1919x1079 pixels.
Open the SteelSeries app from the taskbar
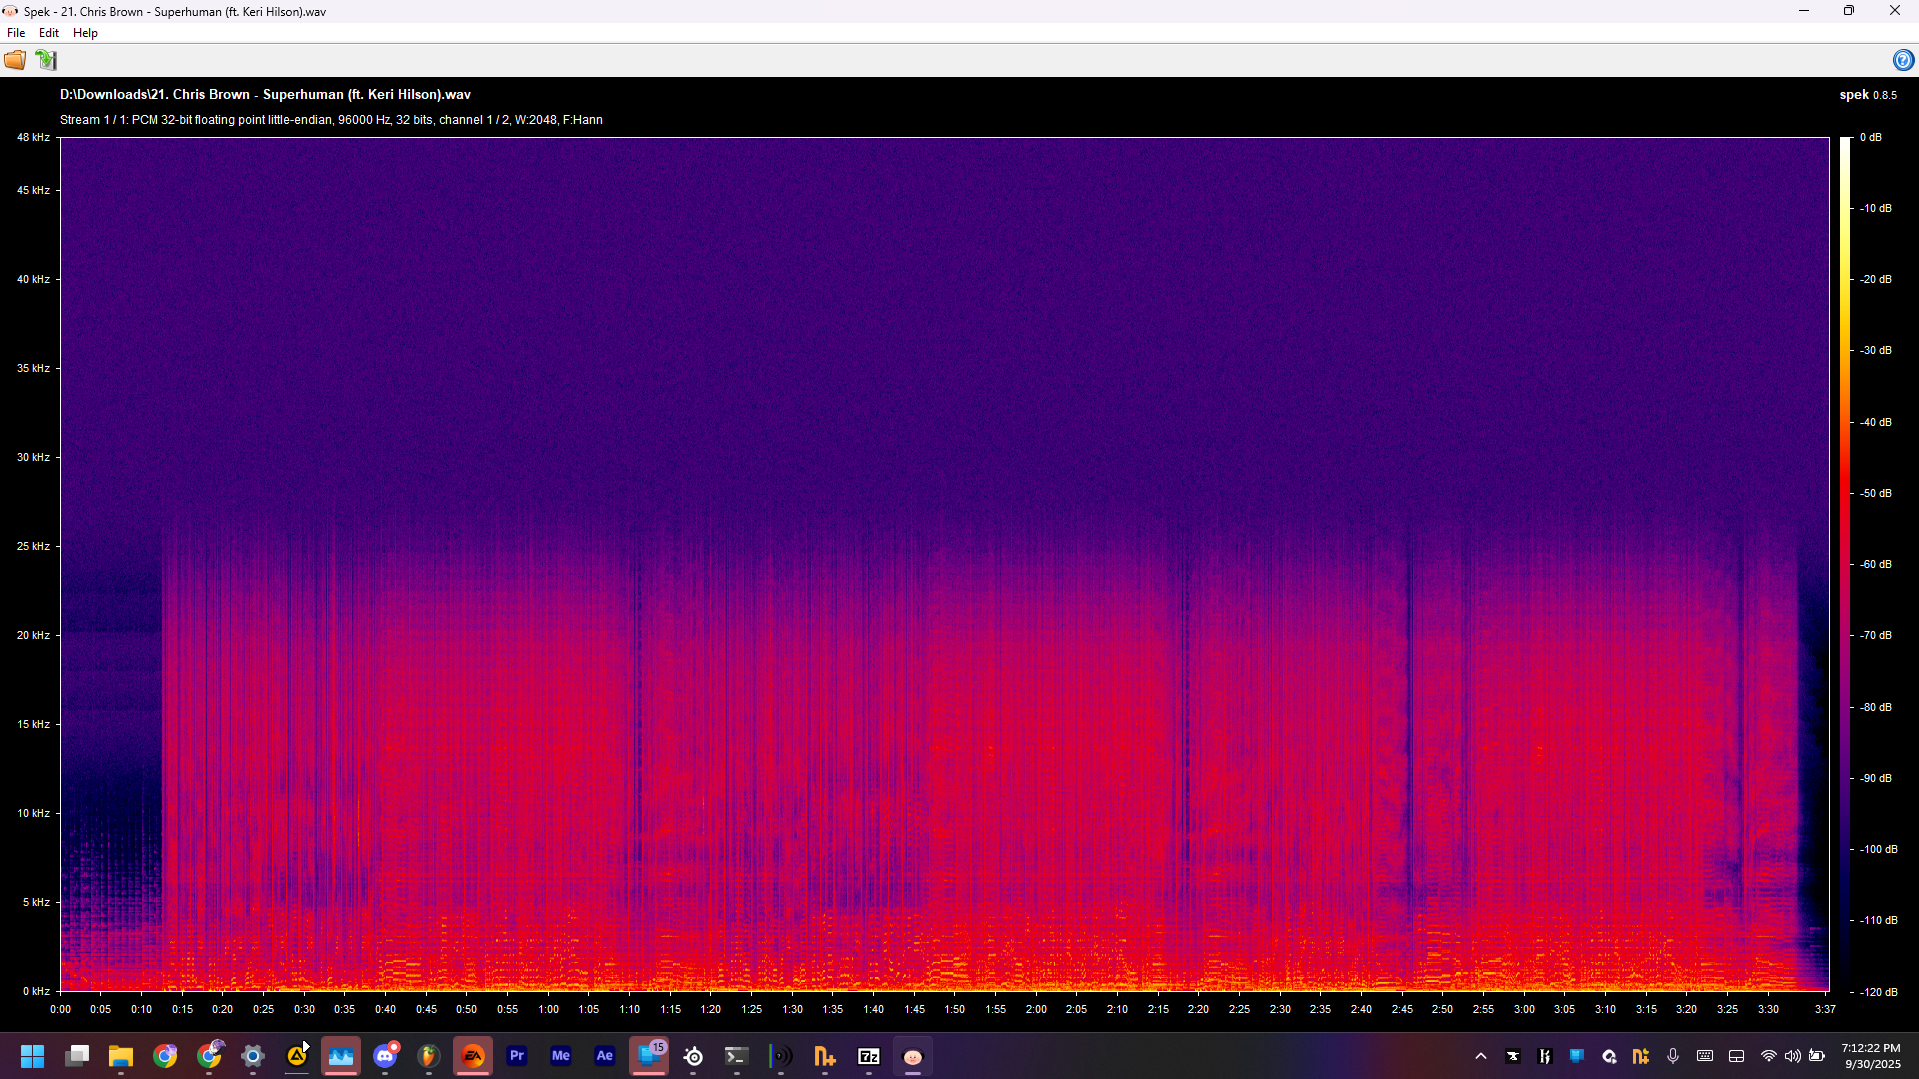click(693, 1056)
